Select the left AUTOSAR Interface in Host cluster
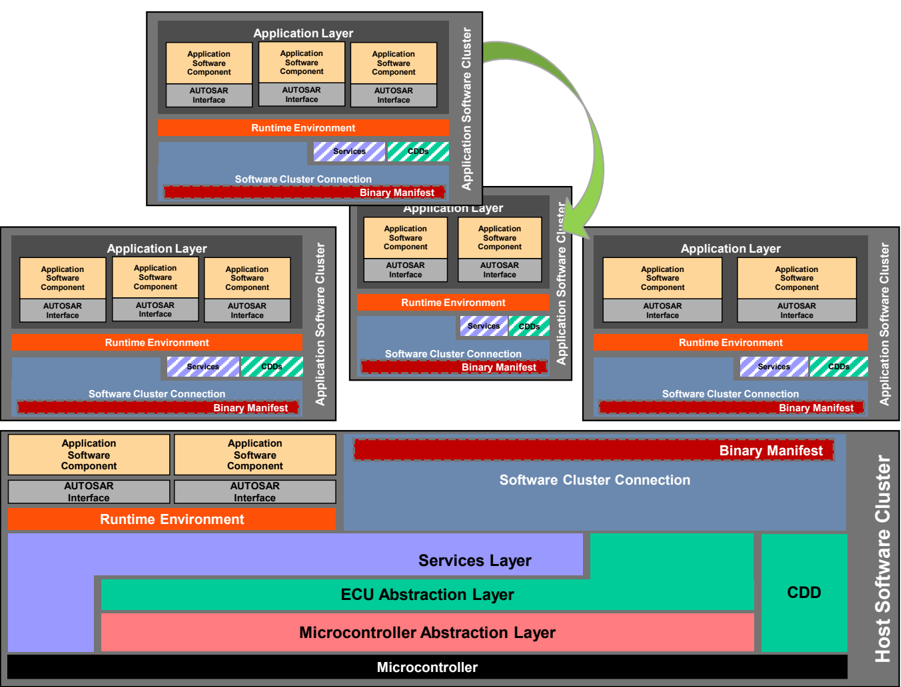901x687 pixels. (x=89, y=492)
